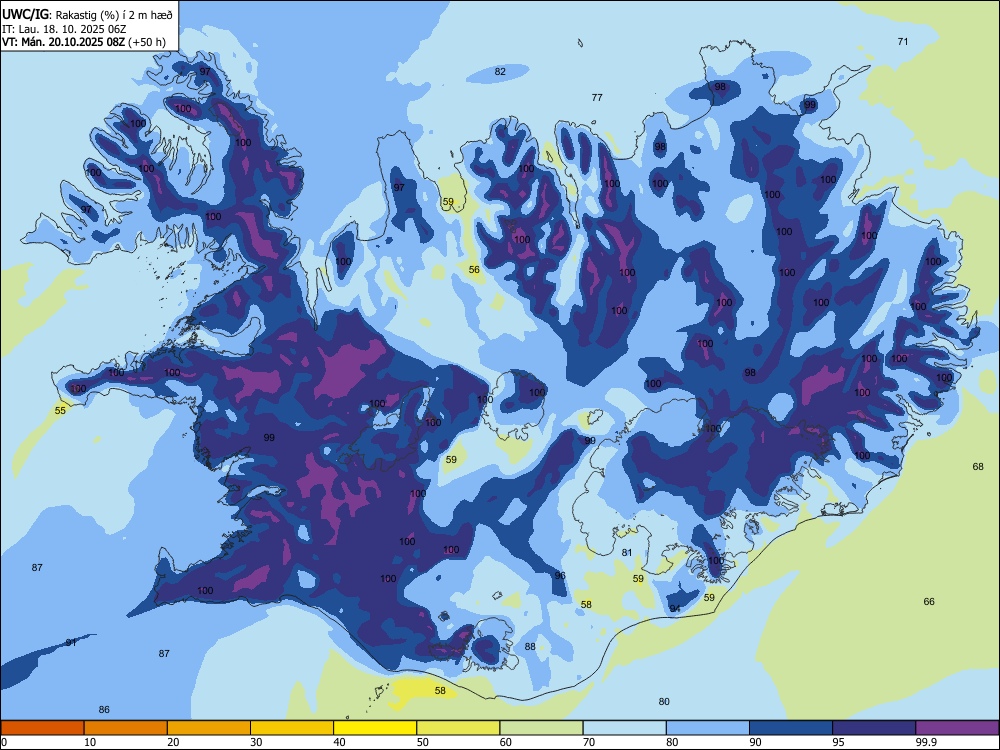Choose the light green 60–70 legend swatch
The width and height of the screenshot is (1000, 750).
click(x=541, y=728)
